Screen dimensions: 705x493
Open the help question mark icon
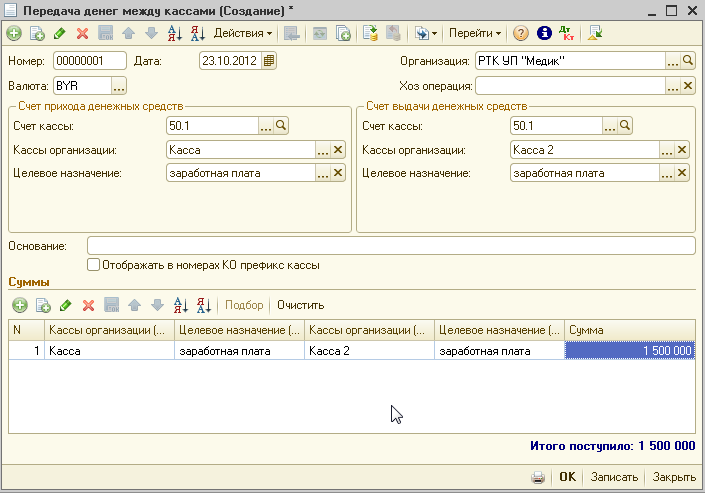pos(521,33)
